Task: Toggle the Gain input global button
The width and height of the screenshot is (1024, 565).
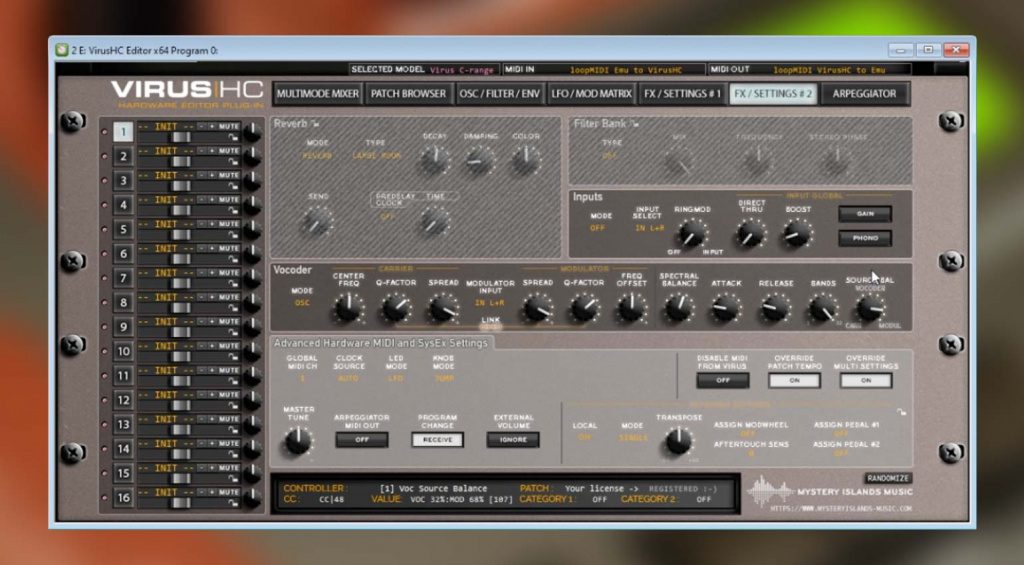Action: (865, 214)
